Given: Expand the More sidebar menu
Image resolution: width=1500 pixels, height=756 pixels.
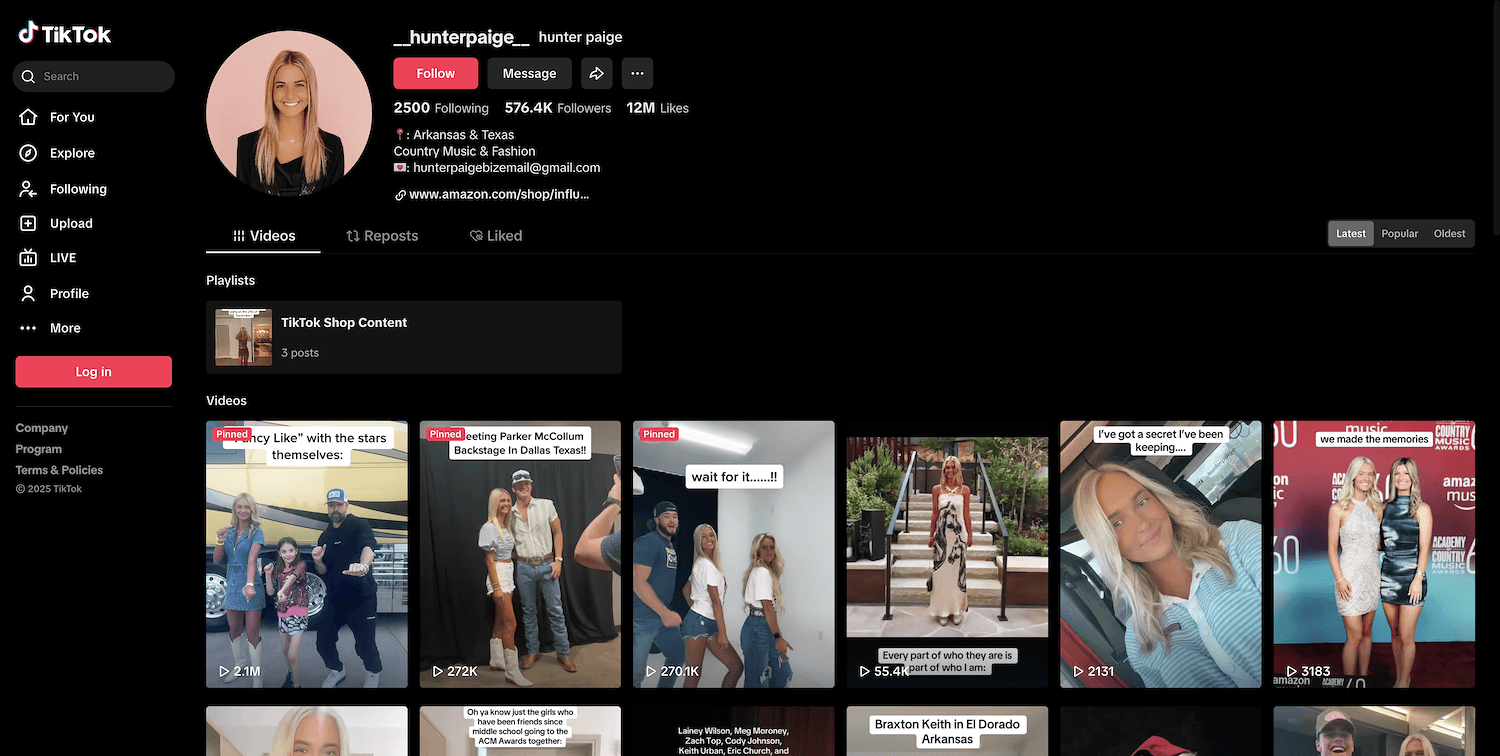Looking at the screenshot, I should [65, 328].
